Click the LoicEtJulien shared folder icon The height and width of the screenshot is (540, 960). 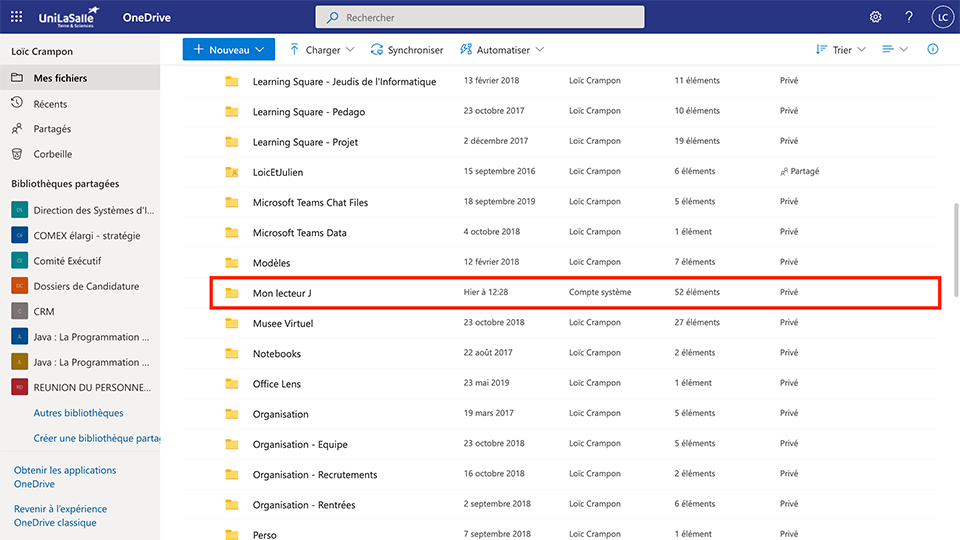(231, 172)
